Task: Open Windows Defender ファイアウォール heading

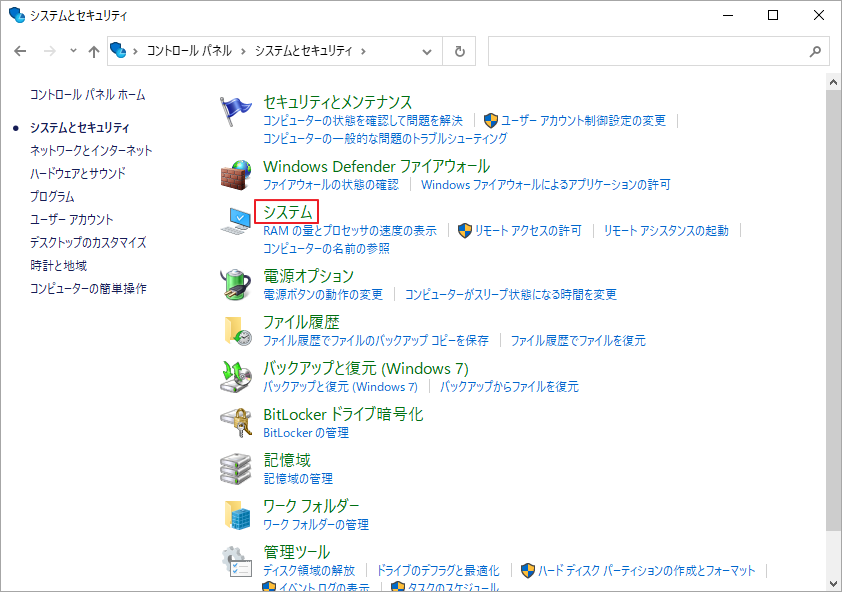Action: [376, 166]
